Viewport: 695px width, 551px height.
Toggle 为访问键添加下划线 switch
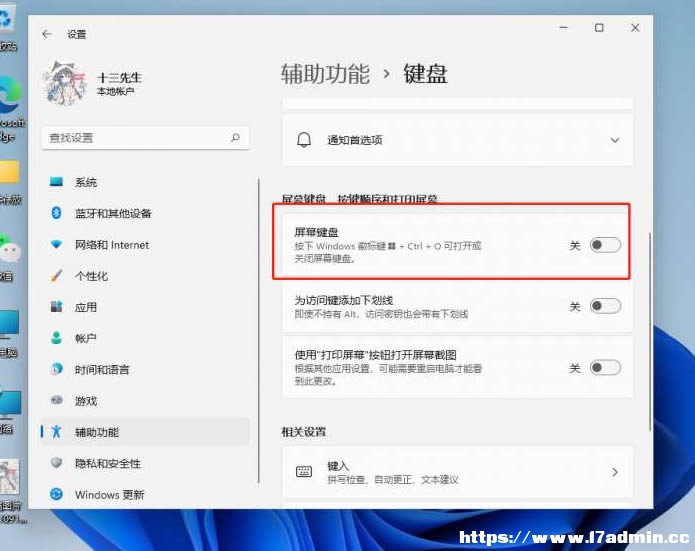point(605,306)
